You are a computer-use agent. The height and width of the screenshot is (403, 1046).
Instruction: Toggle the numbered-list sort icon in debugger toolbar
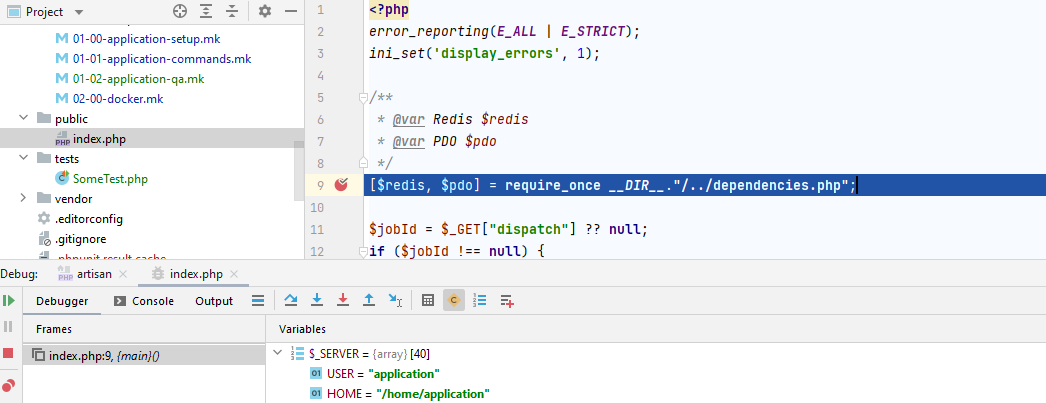[x=480, y=300]
